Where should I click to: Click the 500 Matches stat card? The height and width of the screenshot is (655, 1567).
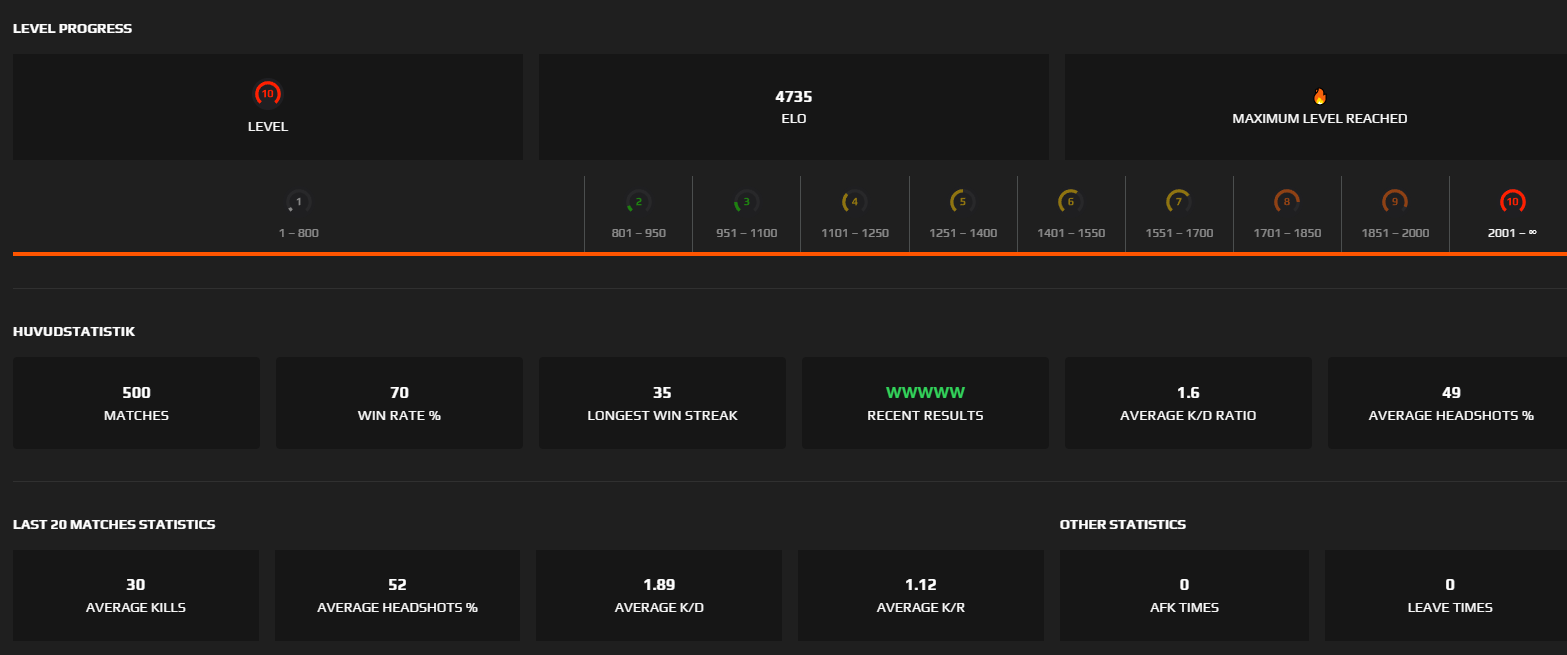pos(136,403)
